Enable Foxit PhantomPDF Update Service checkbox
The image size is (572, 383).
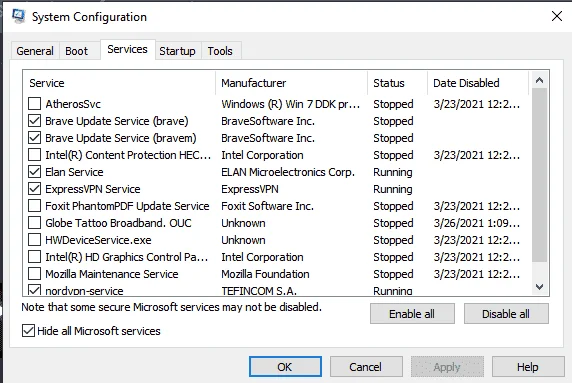34,206
